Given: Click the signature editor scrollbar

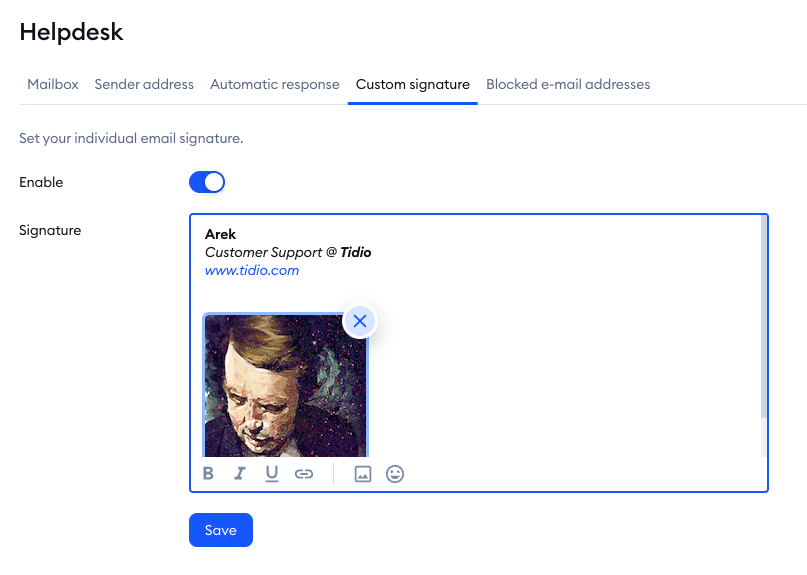Looking at the screenshot, I should coord(764,317).
